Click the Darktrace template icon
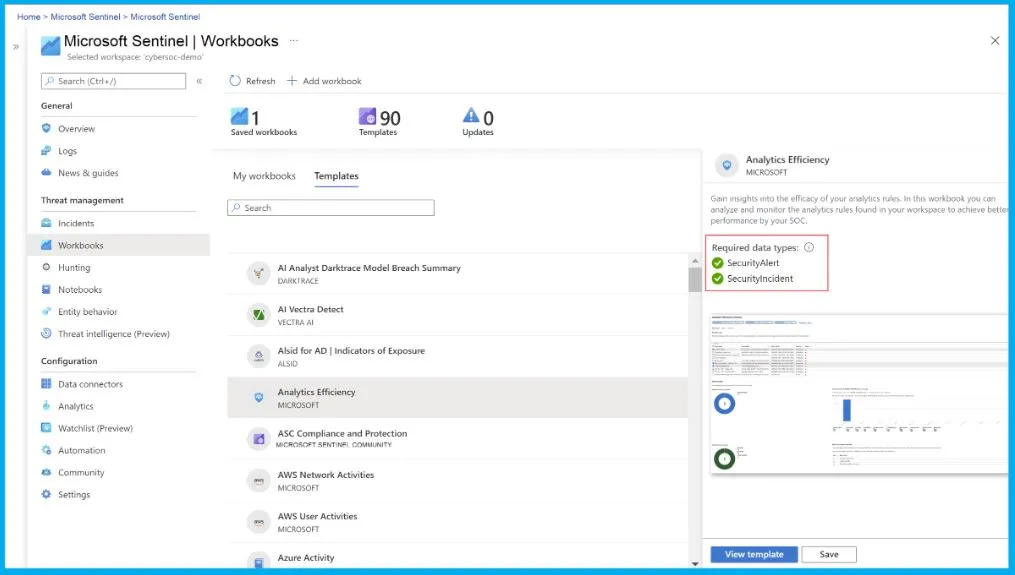 click(x=258, y=273)
